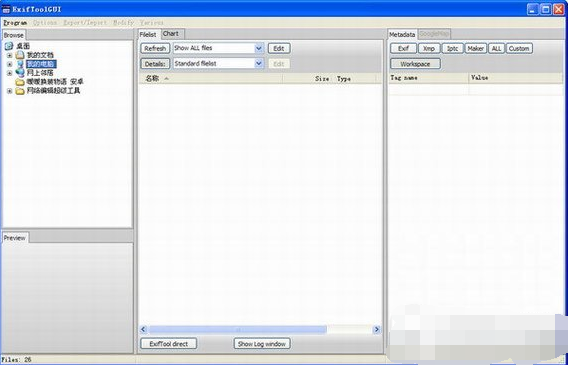The image size is (568, 365).
Task: Click the scrollbar left arrow
Action: 143,330
